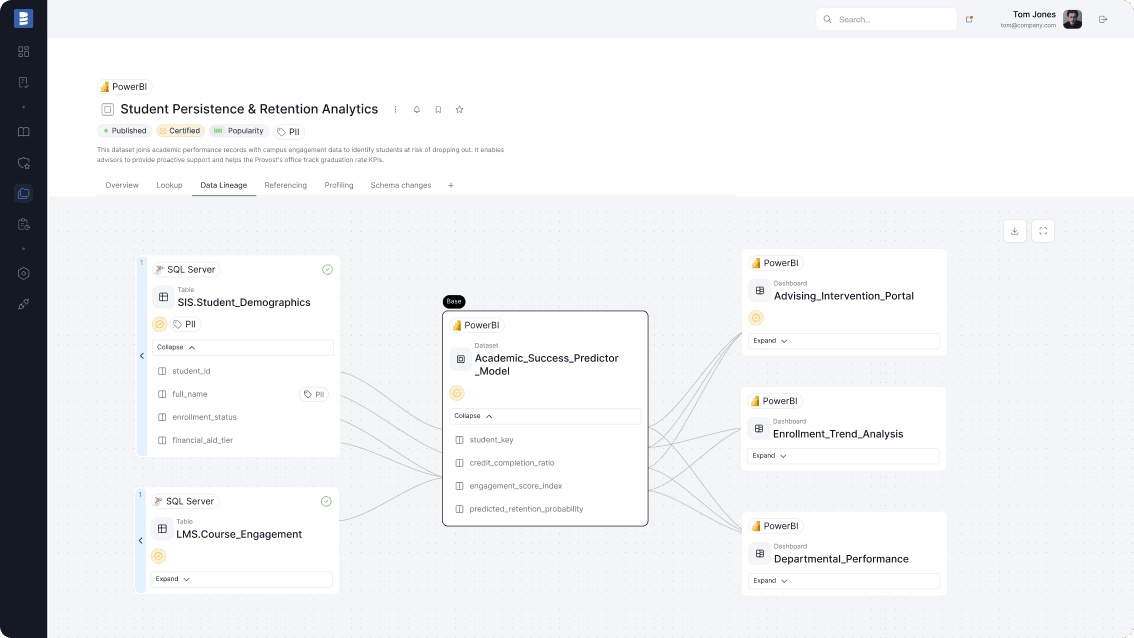This screenshot has width=1134, height=638.
Task: Click the Search field in the top bar
Action: (x=886, y=19)
